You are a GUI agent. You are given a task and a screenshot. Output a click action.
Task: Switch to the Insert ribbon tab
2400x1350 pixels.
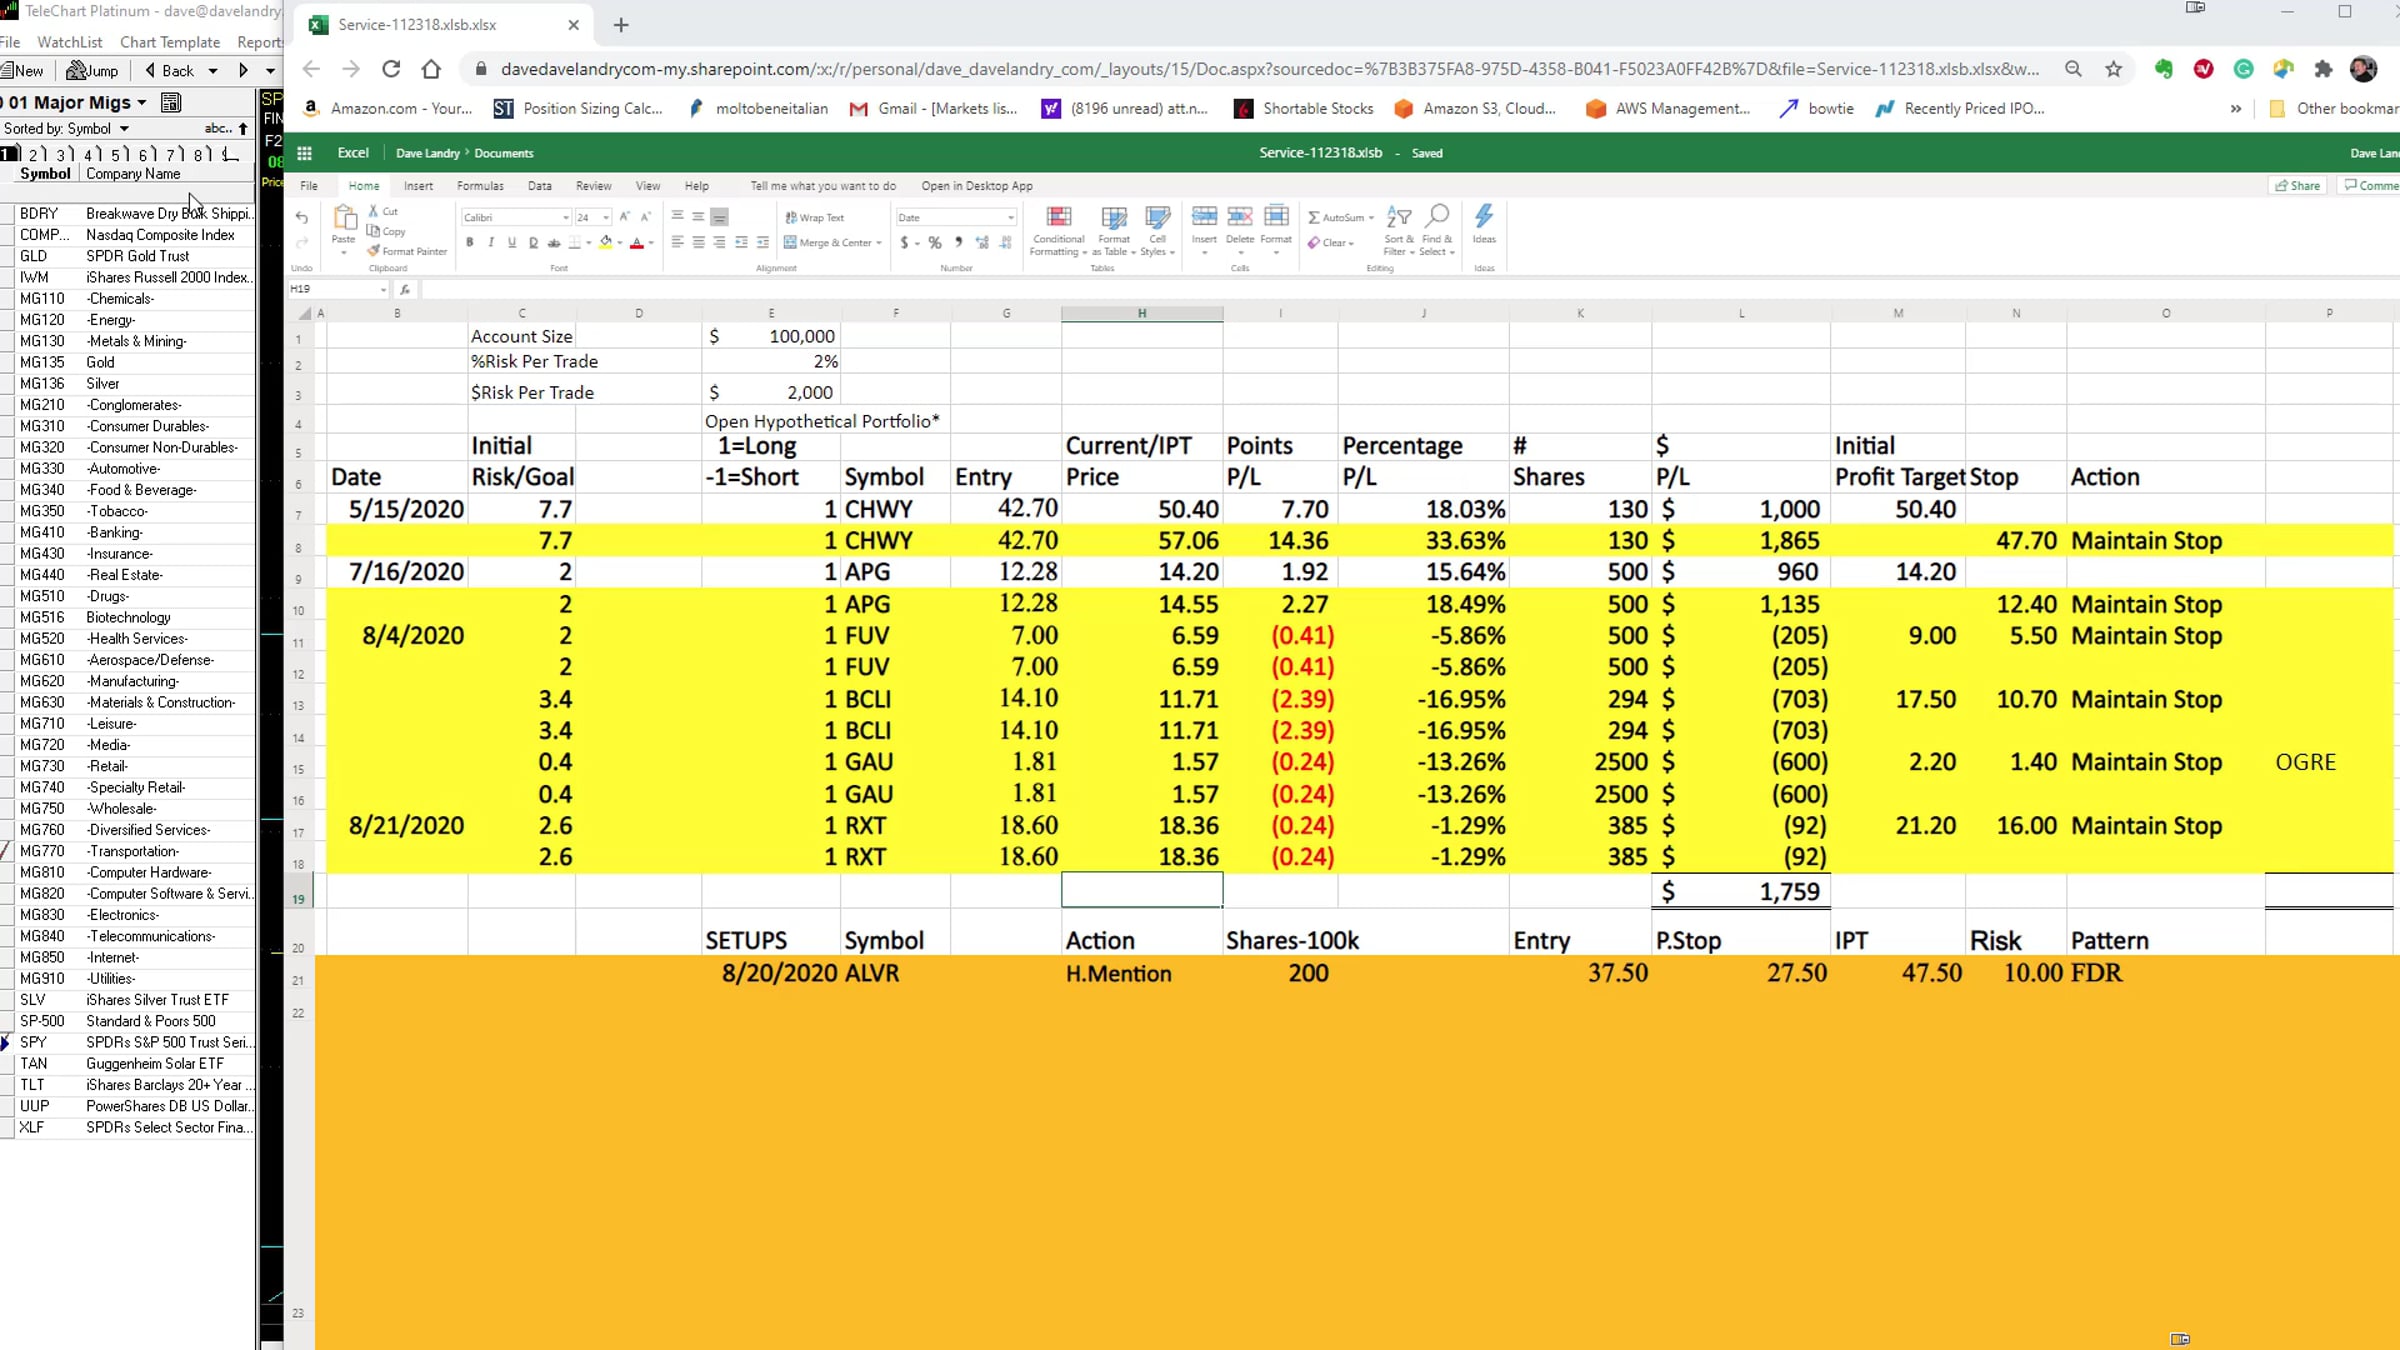[x=418, y=186]
